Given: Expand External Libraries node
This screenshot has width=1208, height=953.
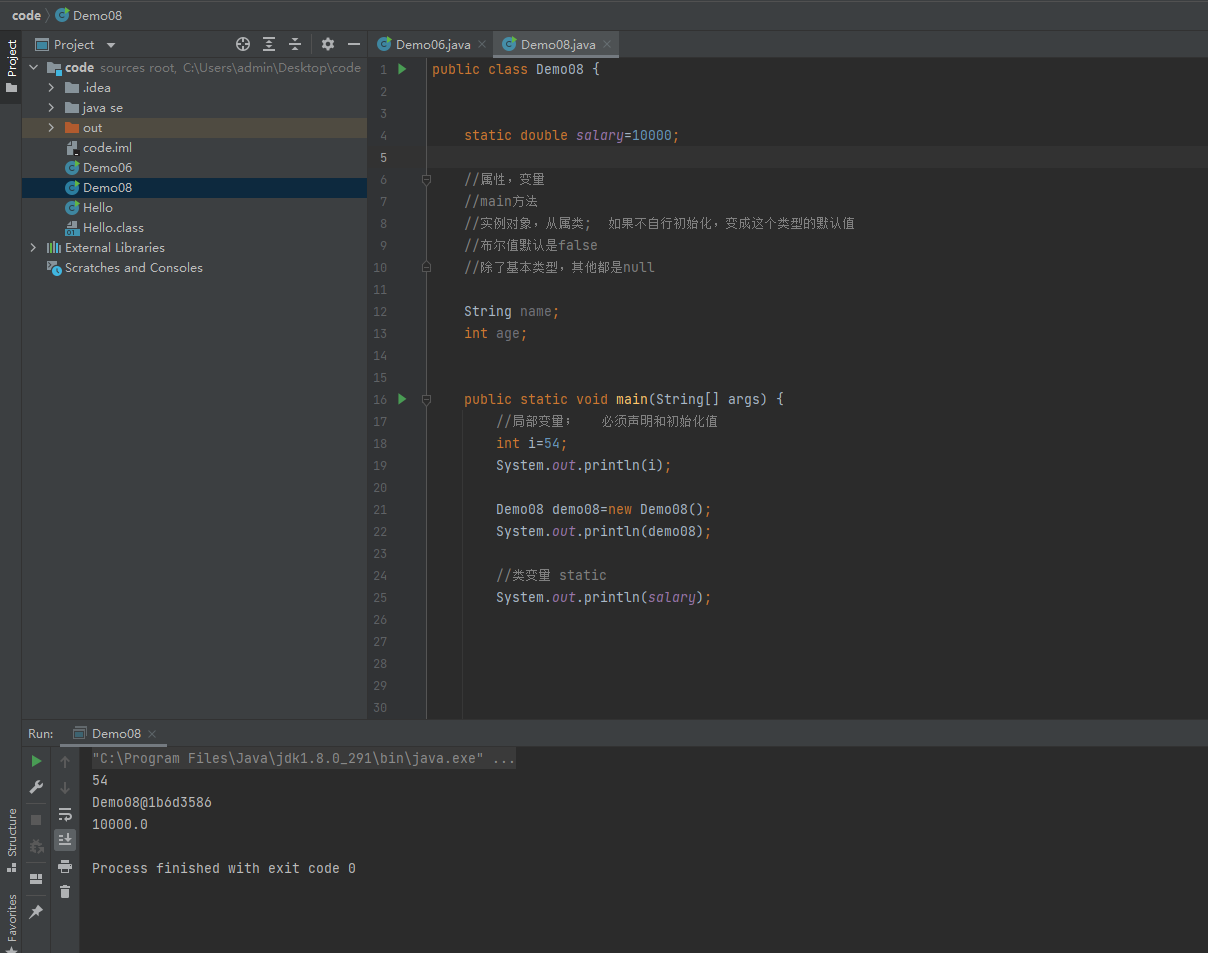Looking at the screenshot, I should click(x=33, y=248).
